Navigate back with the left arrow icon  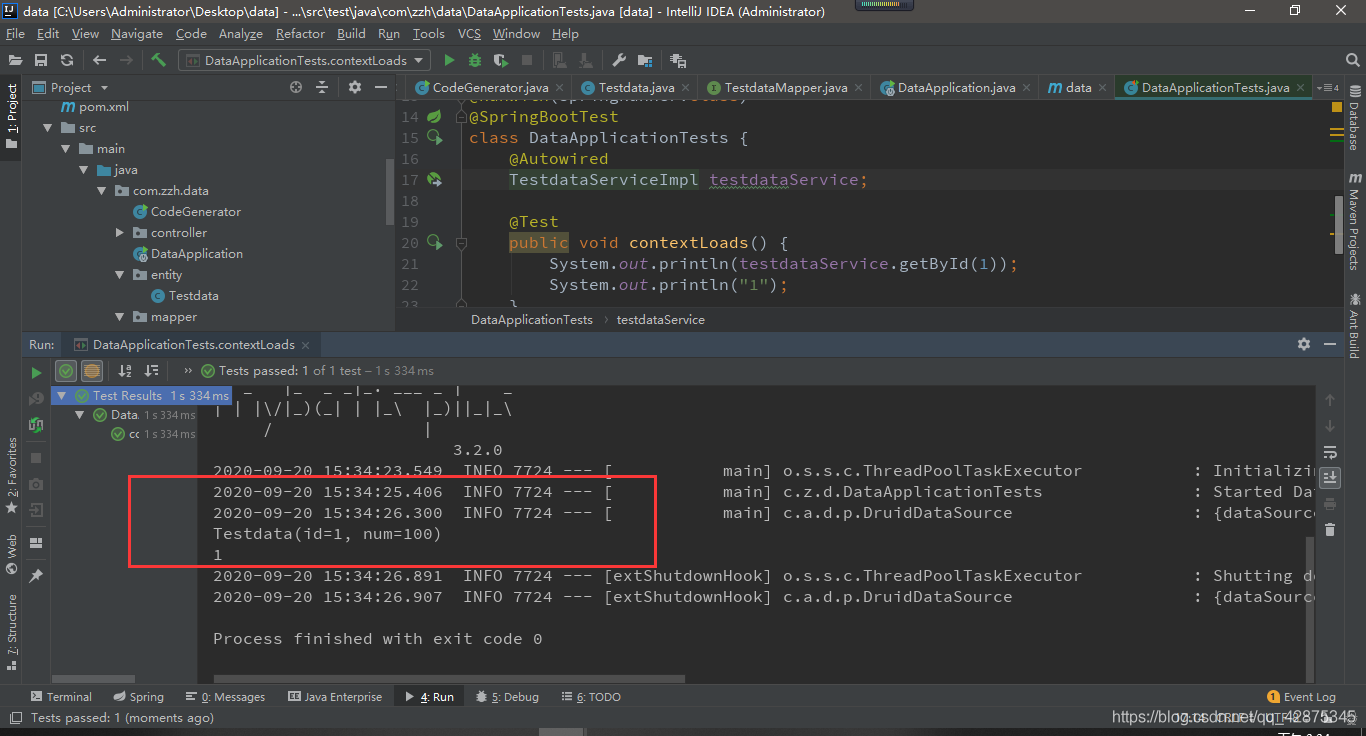99,60
